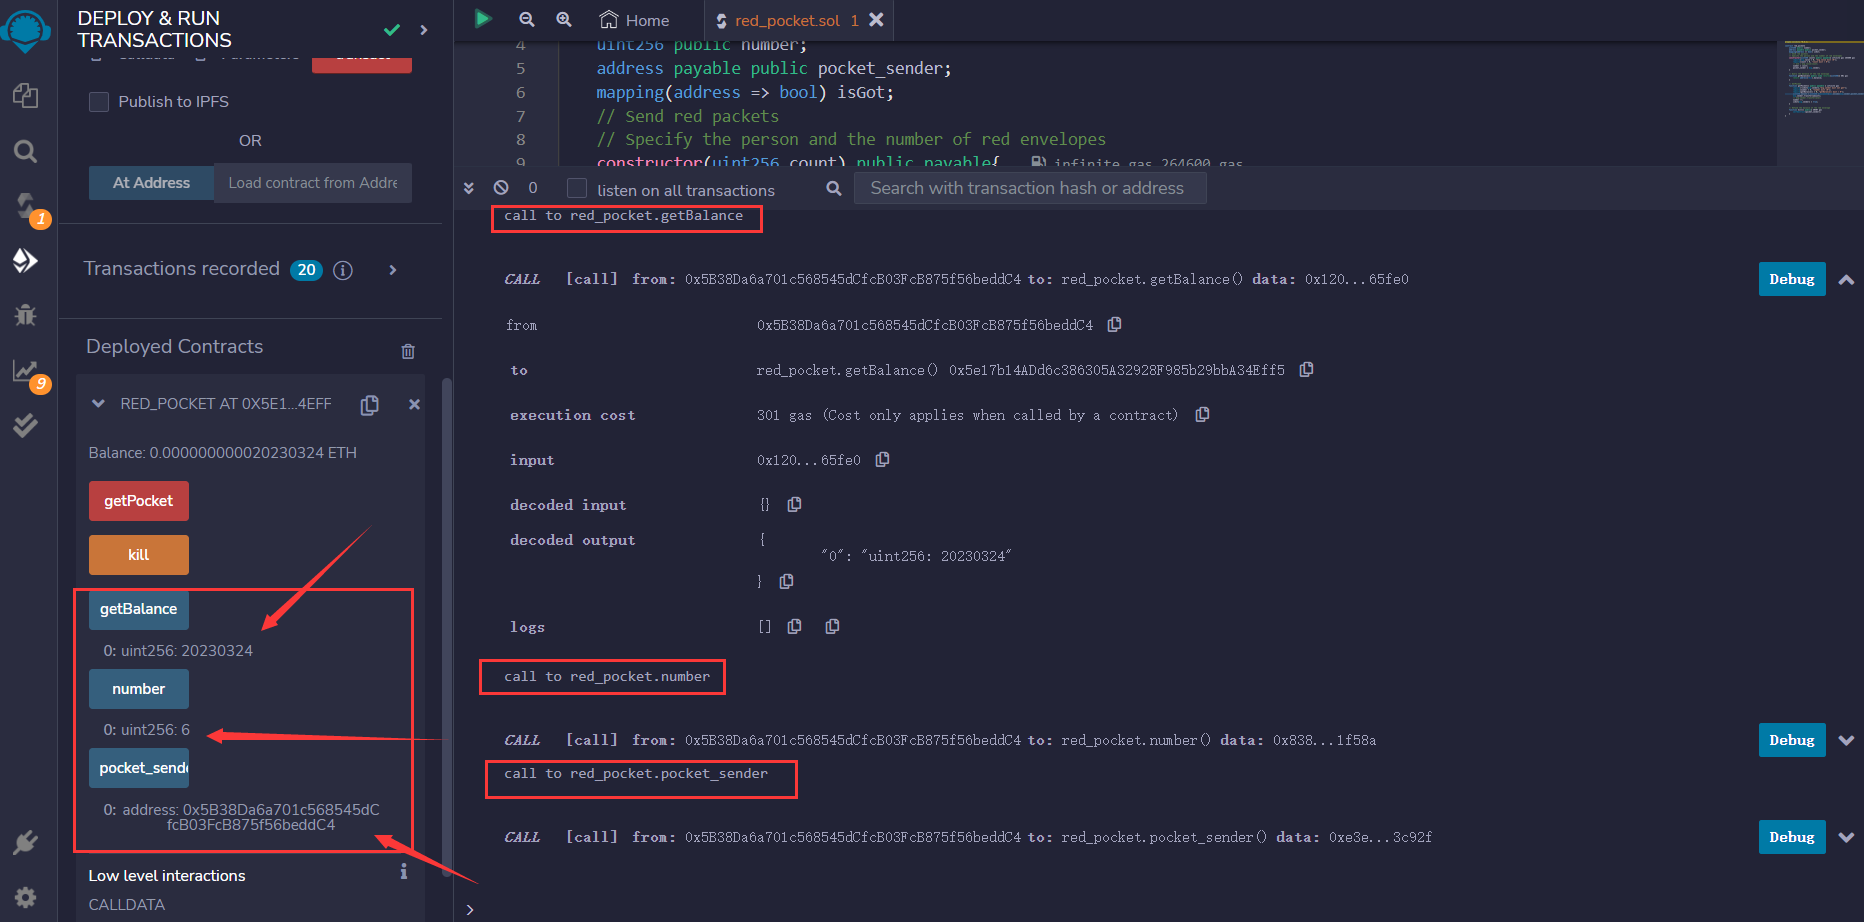Screen dimensions: 1864x922
Task: Open Solidity Static Analysis panel
Action: pos(27,370)
